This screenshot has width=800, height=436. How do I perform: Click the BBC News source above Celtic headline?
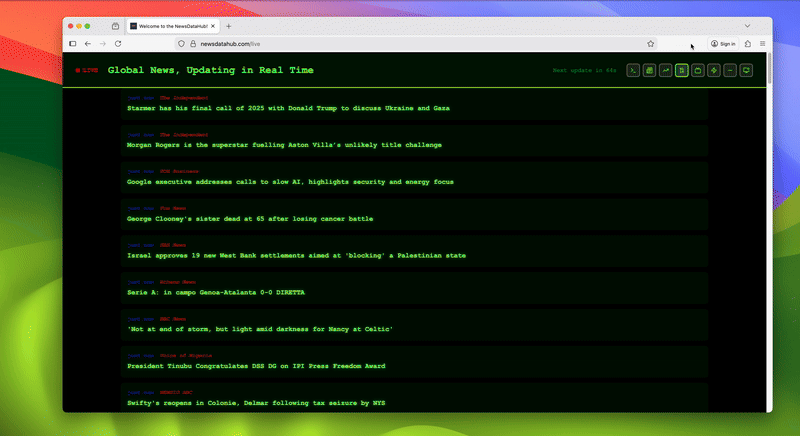click(x=172, y=319)
